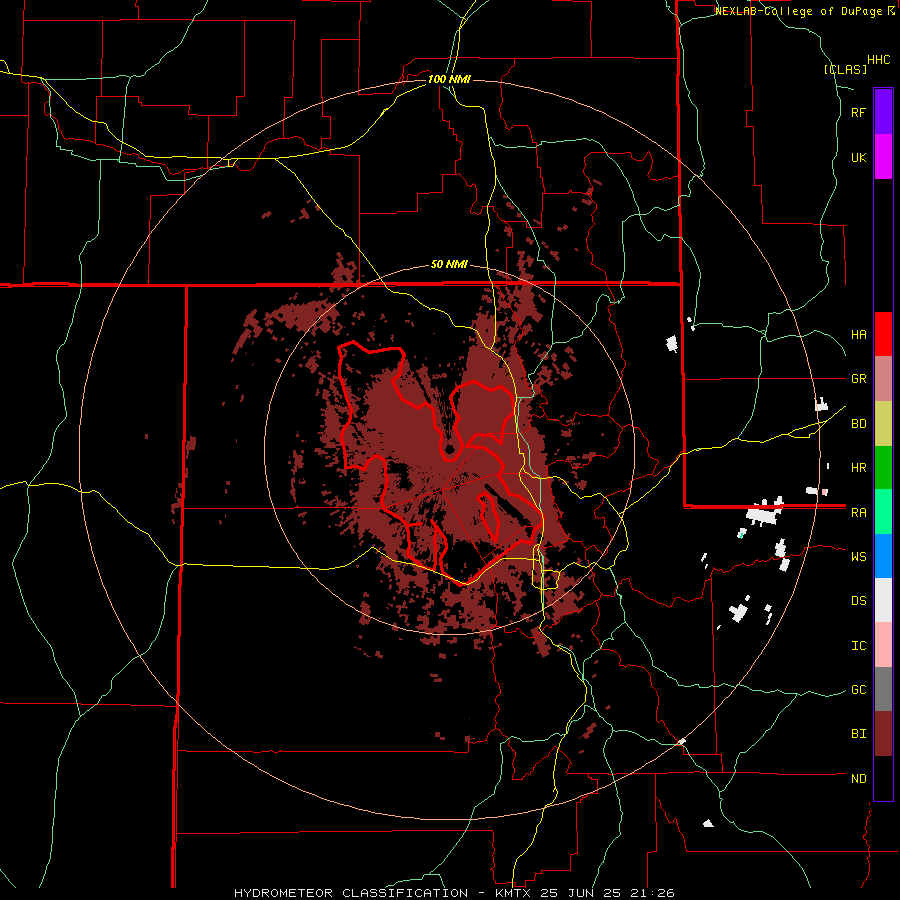
Task: Click the RA light green legend swatch
Action: [x=883, y=512]
